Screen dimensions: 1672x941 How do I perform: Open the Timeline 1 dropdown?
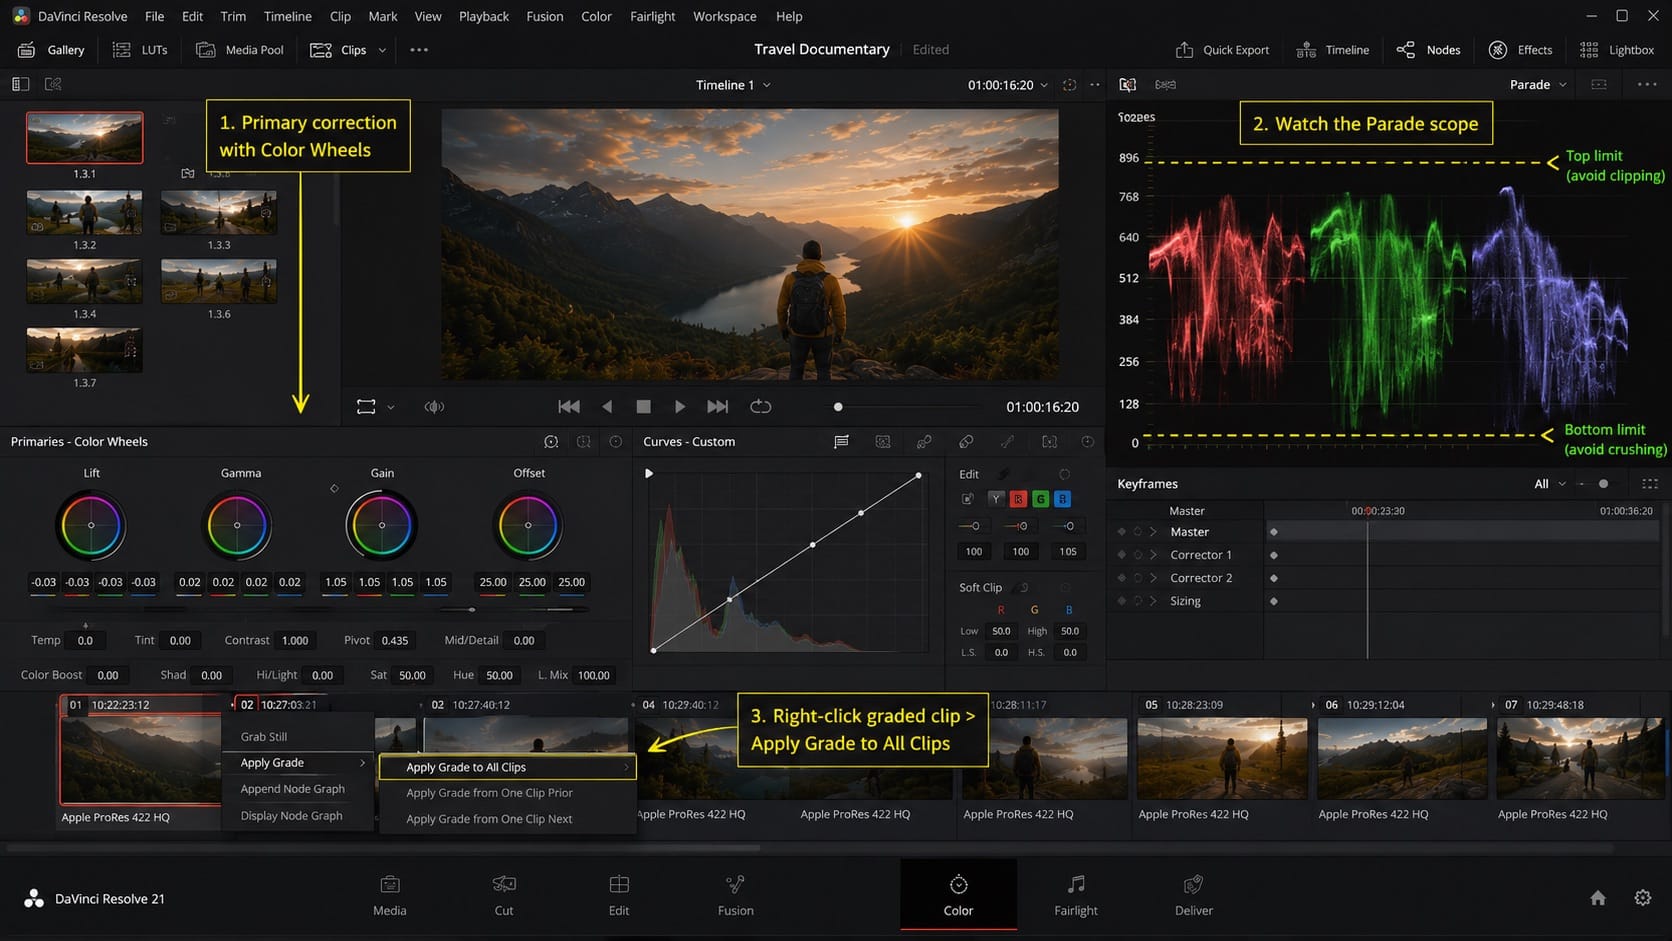coord(733,85)
